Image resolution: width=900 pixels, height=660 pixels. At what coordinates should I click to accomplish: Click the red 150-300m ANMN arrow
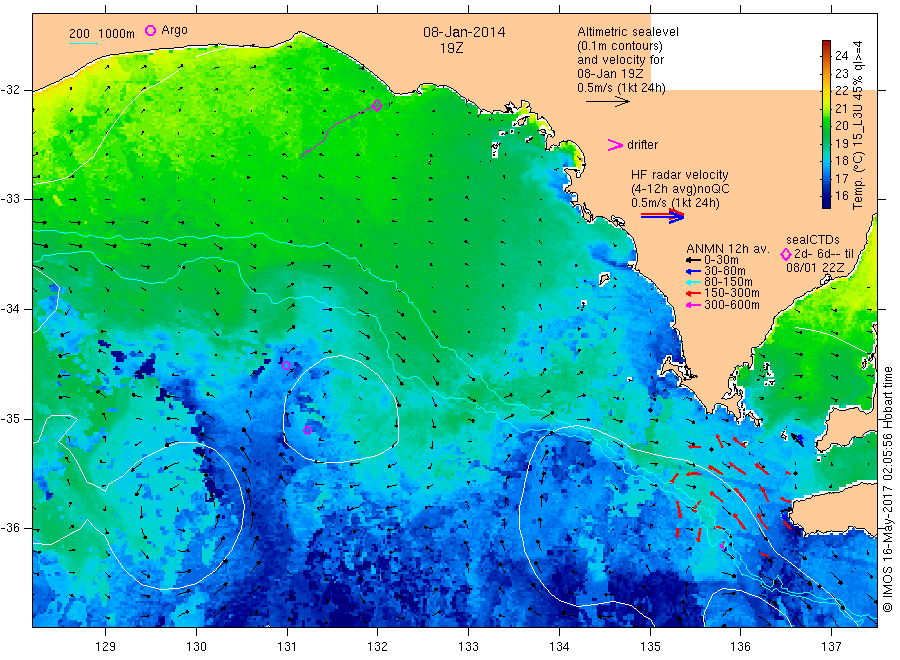tap(693, 294)
